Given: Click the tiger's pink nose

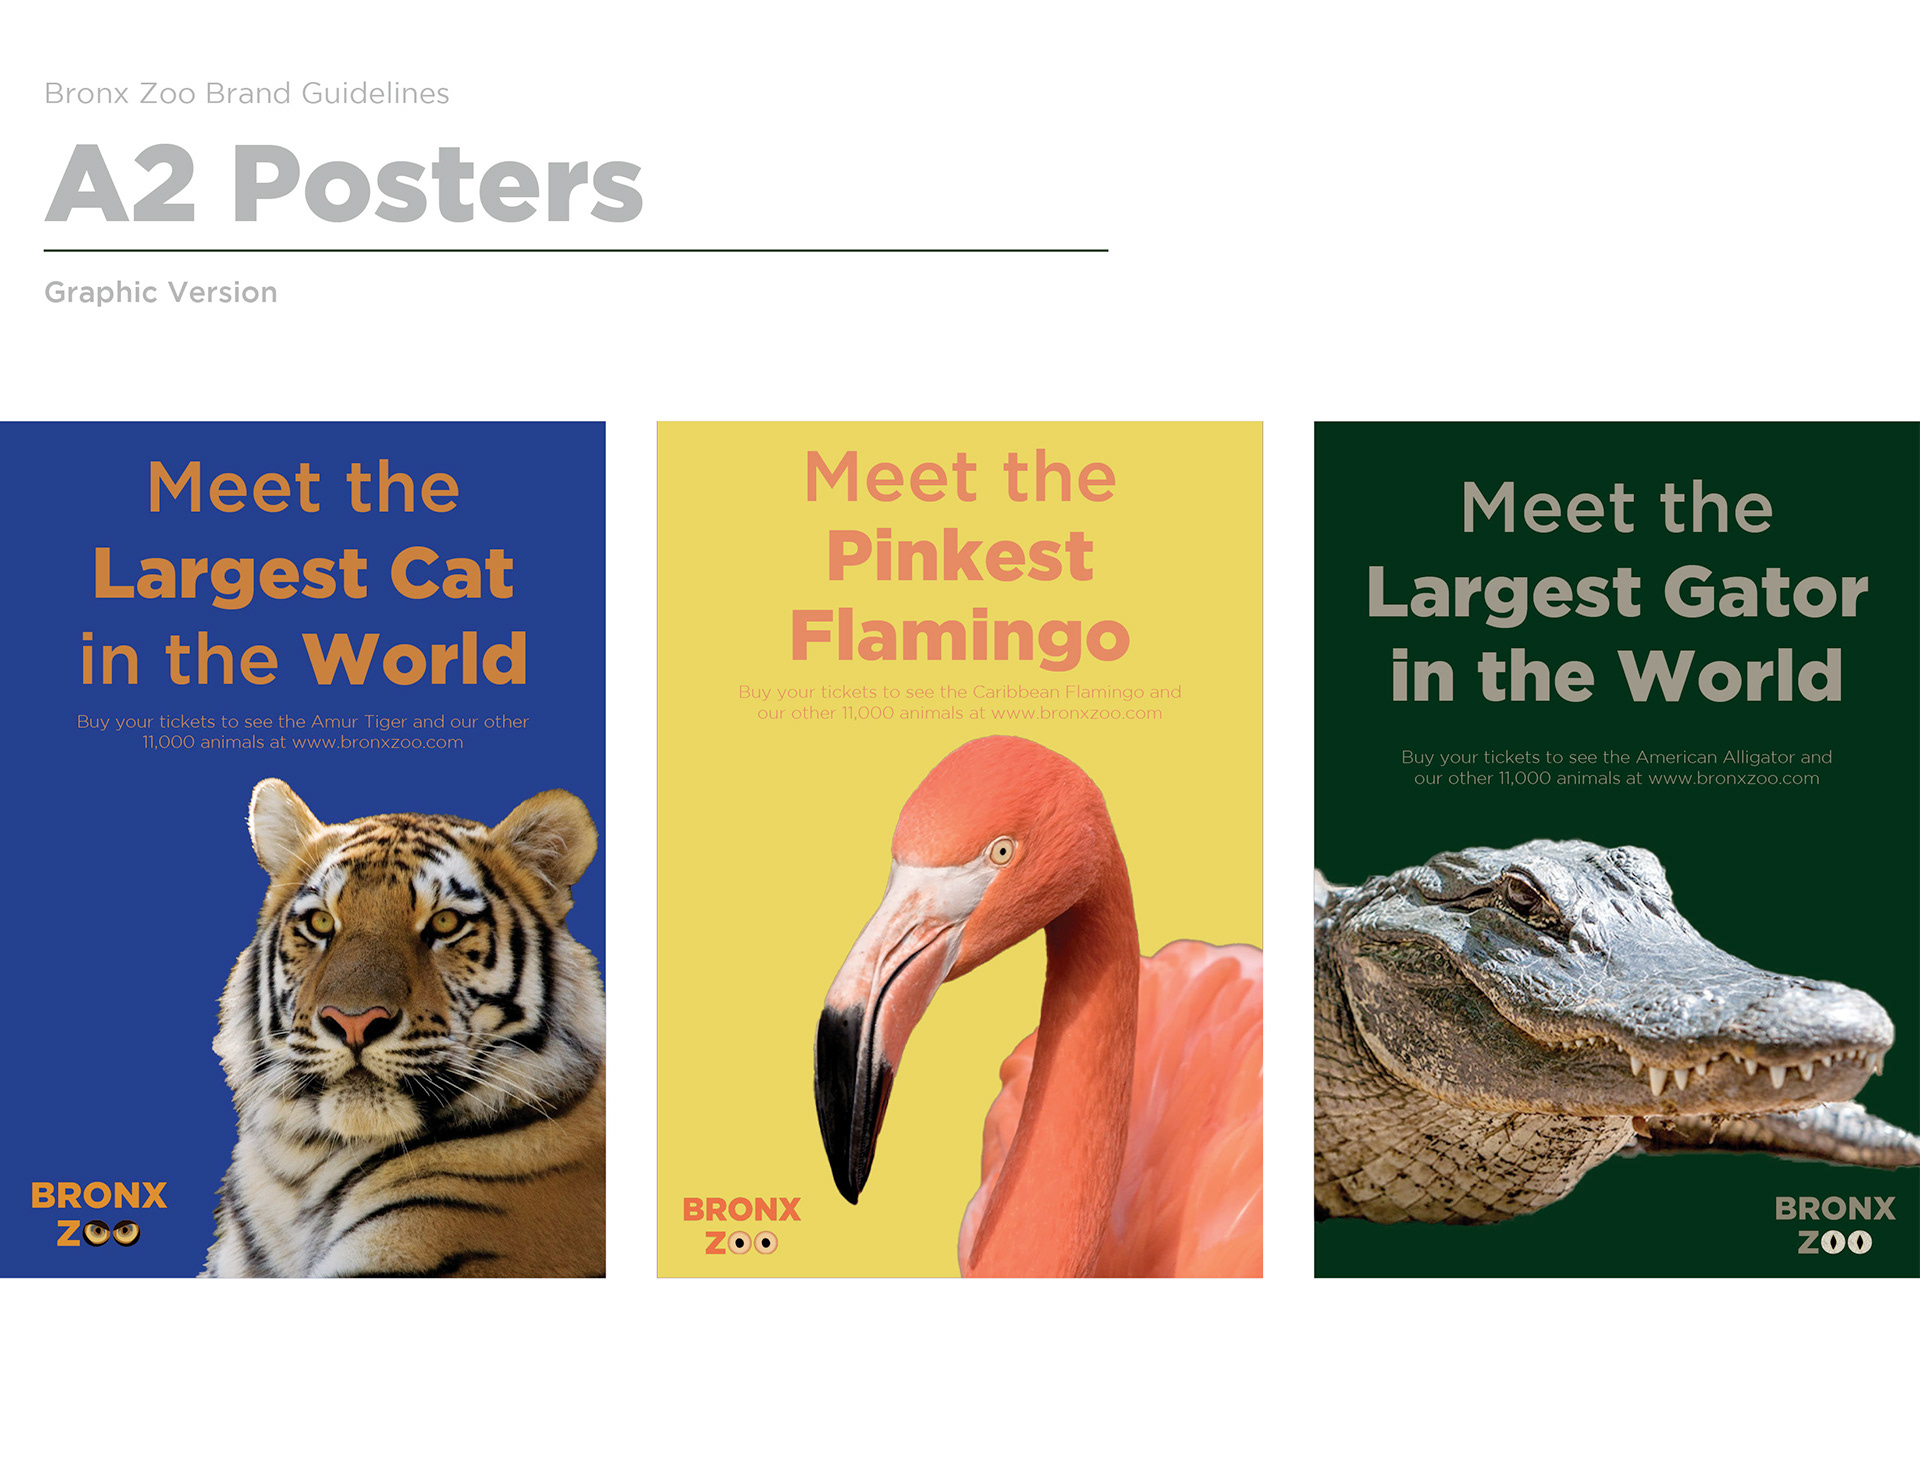Looking at the screenshot, I should [357, 1025].
